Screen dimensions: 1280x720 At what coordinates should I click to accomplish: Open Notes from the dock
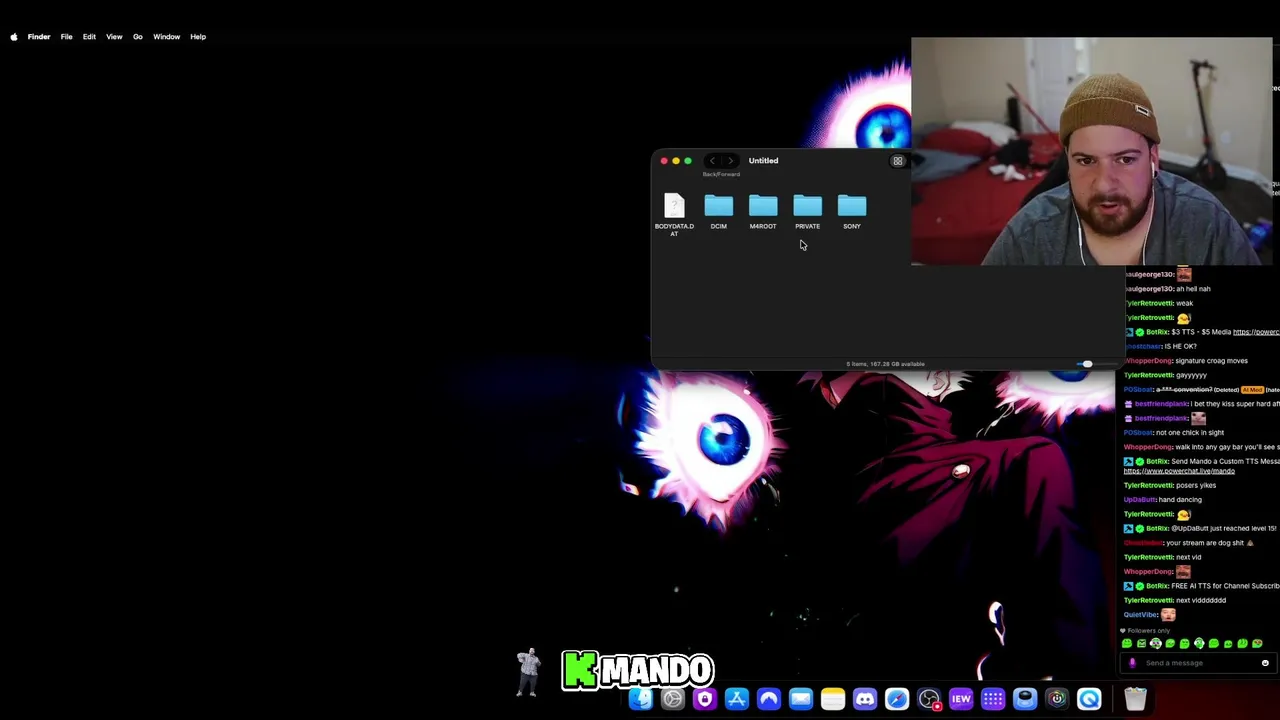[833, 699]
